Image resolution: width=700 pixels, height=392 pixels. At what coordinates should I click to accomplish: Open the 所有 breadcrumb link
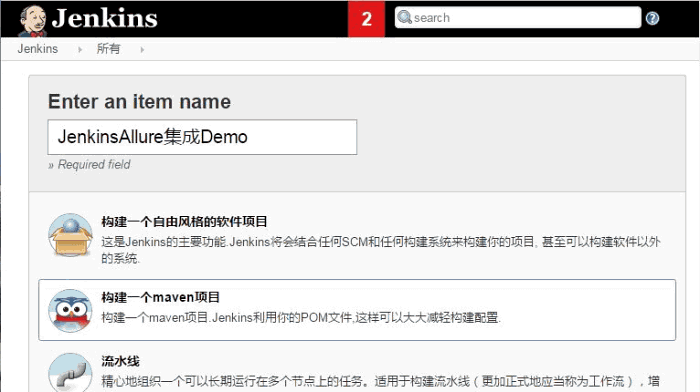(108, 49)
